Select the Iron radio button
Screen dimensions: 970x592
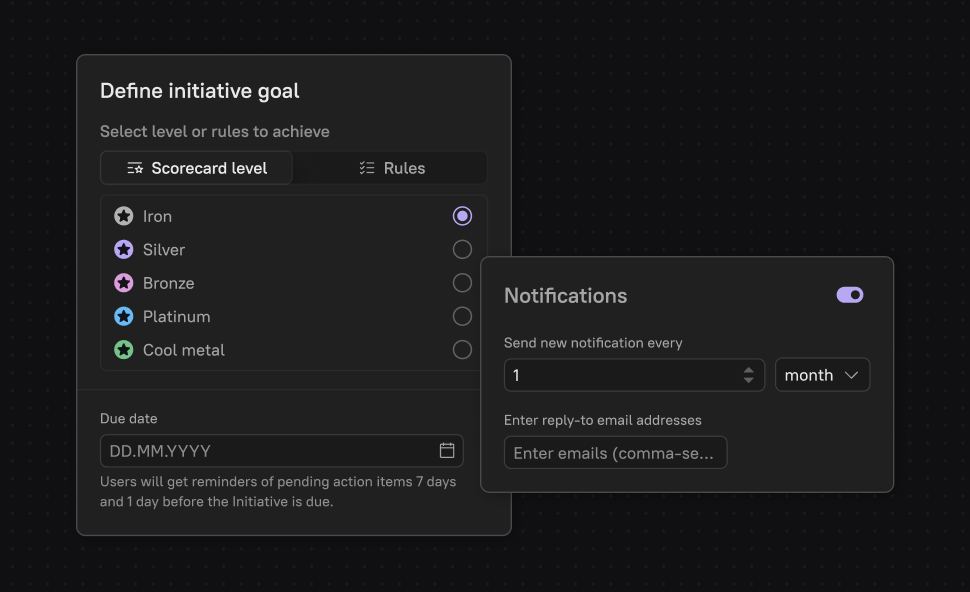click(x=462, y=216)
